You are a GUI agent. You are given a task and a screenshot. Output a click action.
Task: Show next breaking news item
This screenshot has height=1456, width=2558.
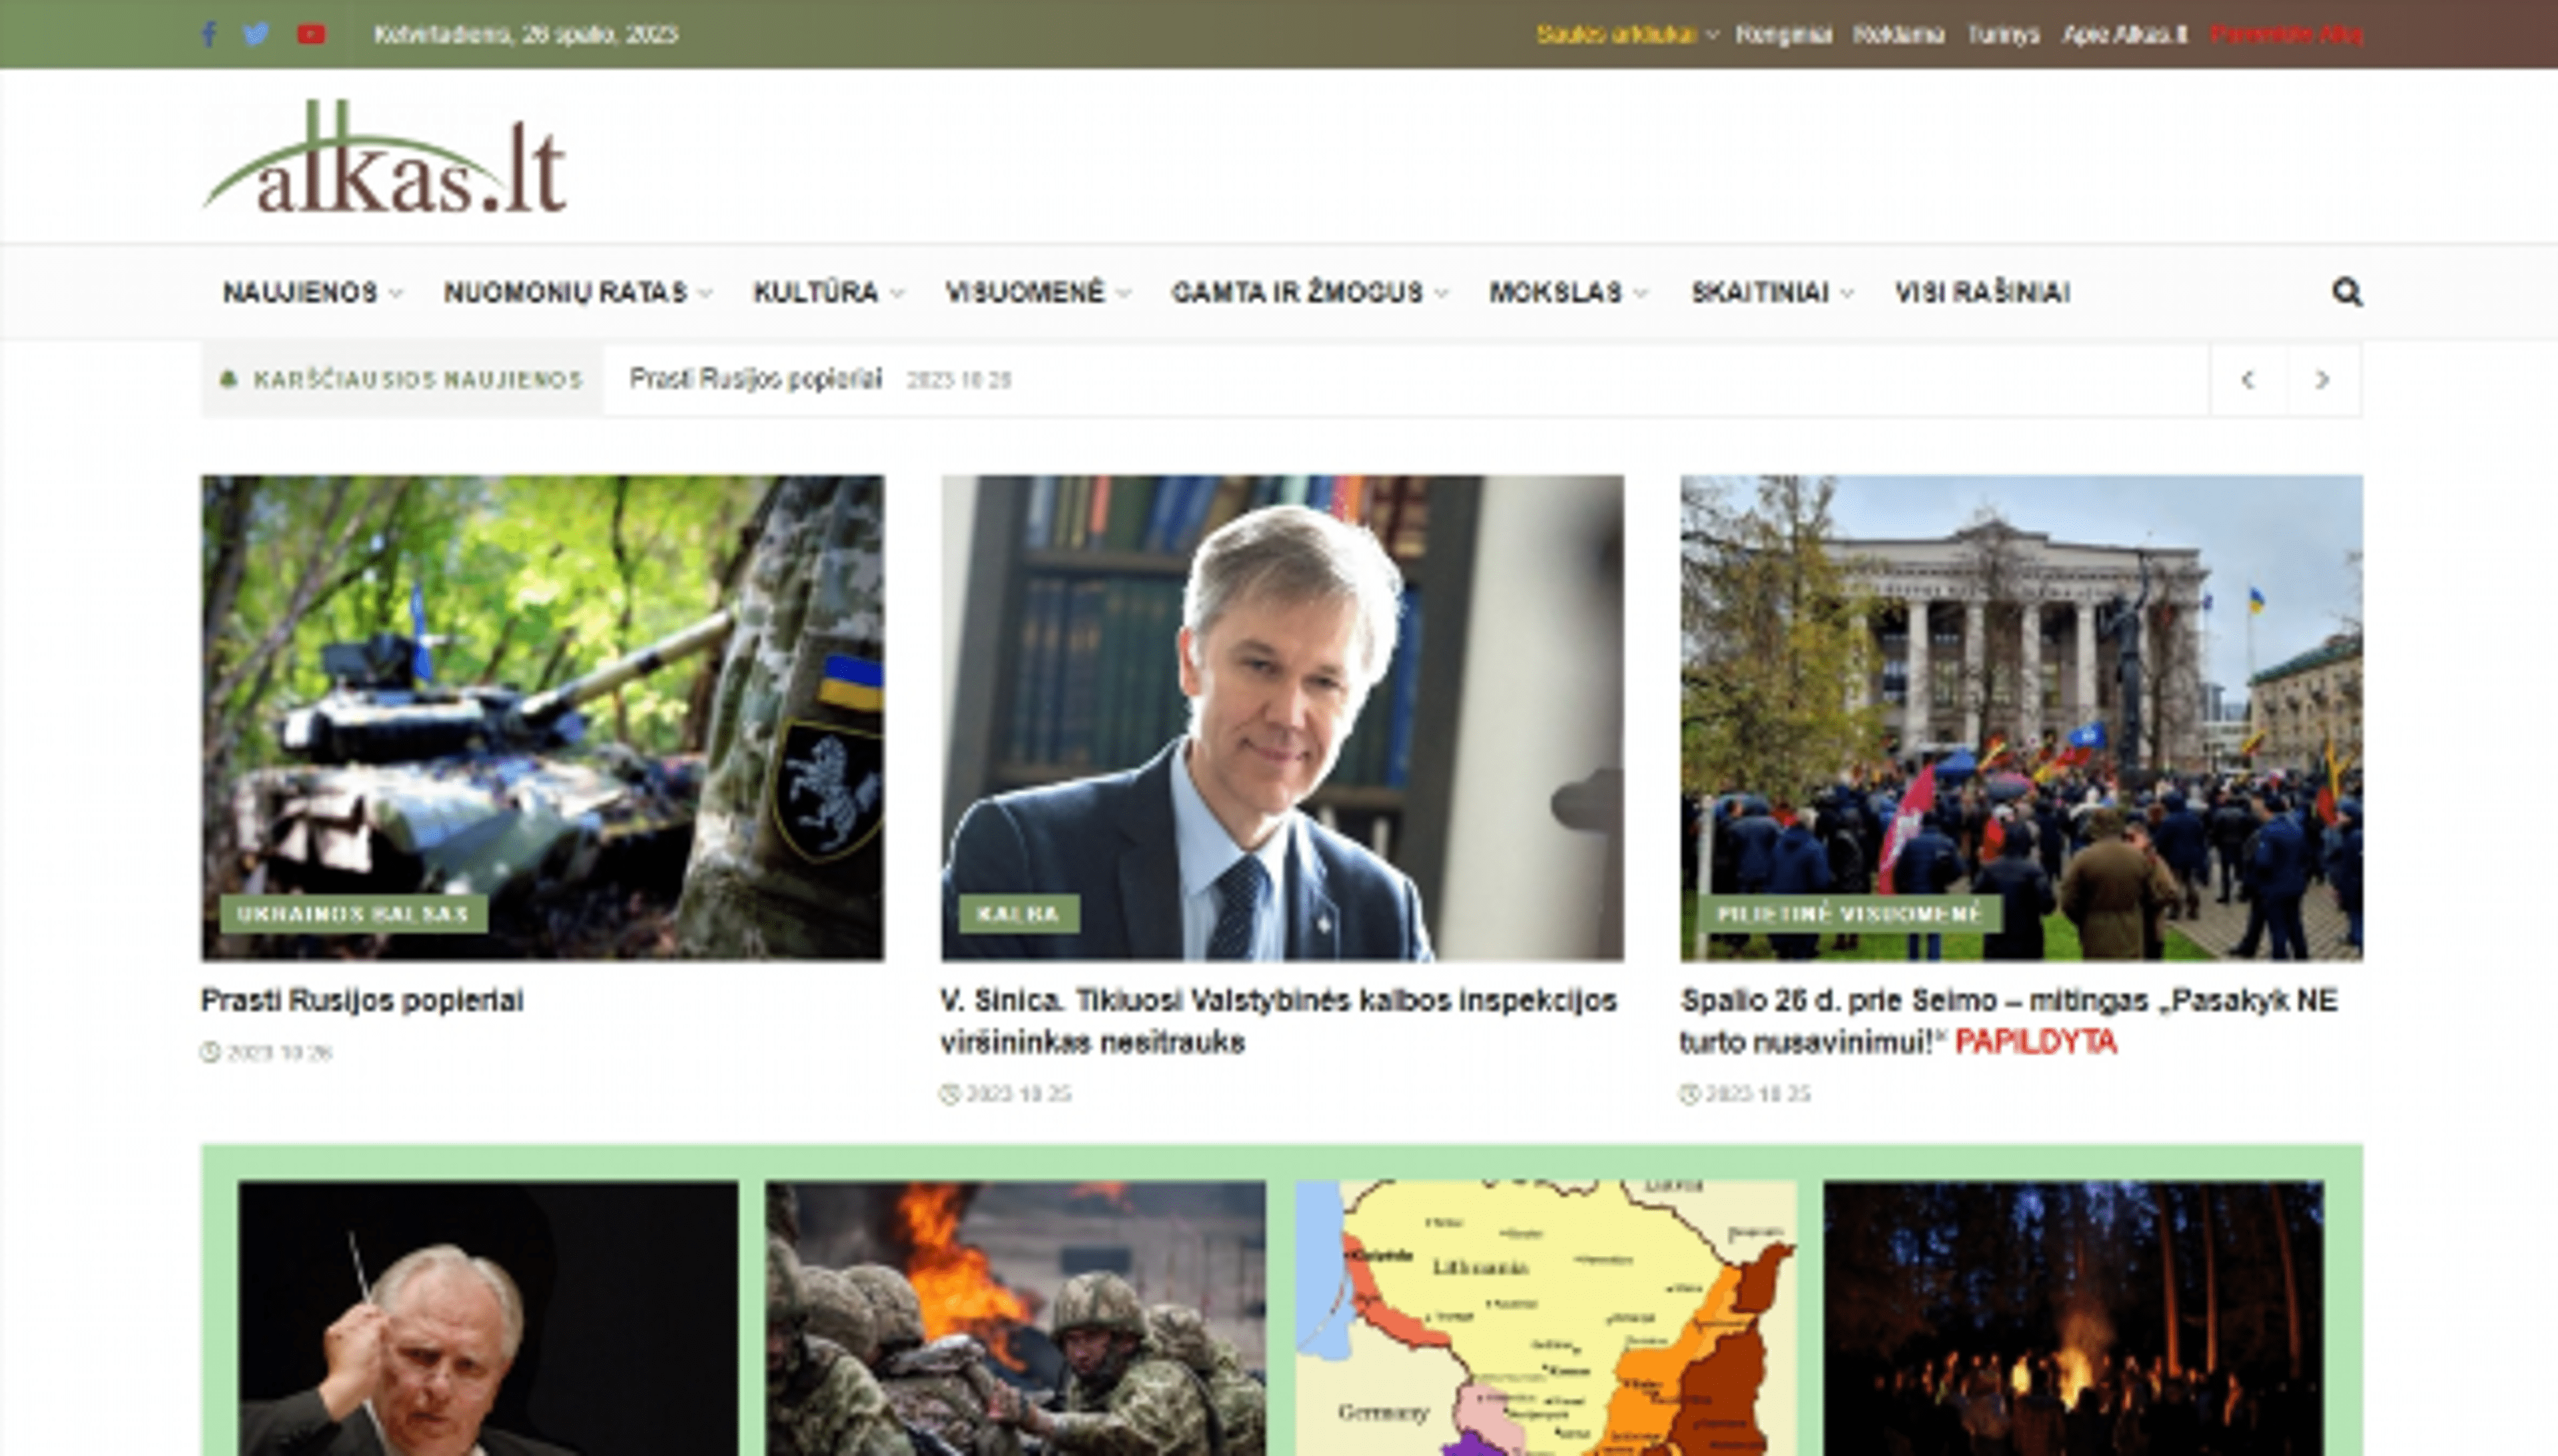pos(2323,380)
